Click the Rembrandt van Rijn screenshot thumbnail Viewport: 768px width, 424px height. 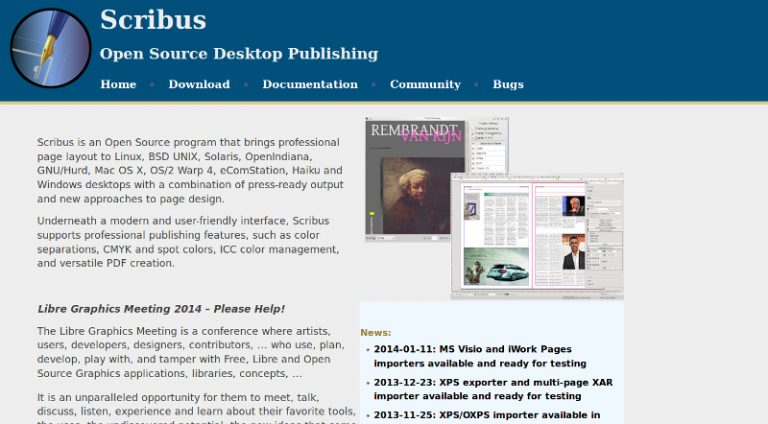pos(414,179)
